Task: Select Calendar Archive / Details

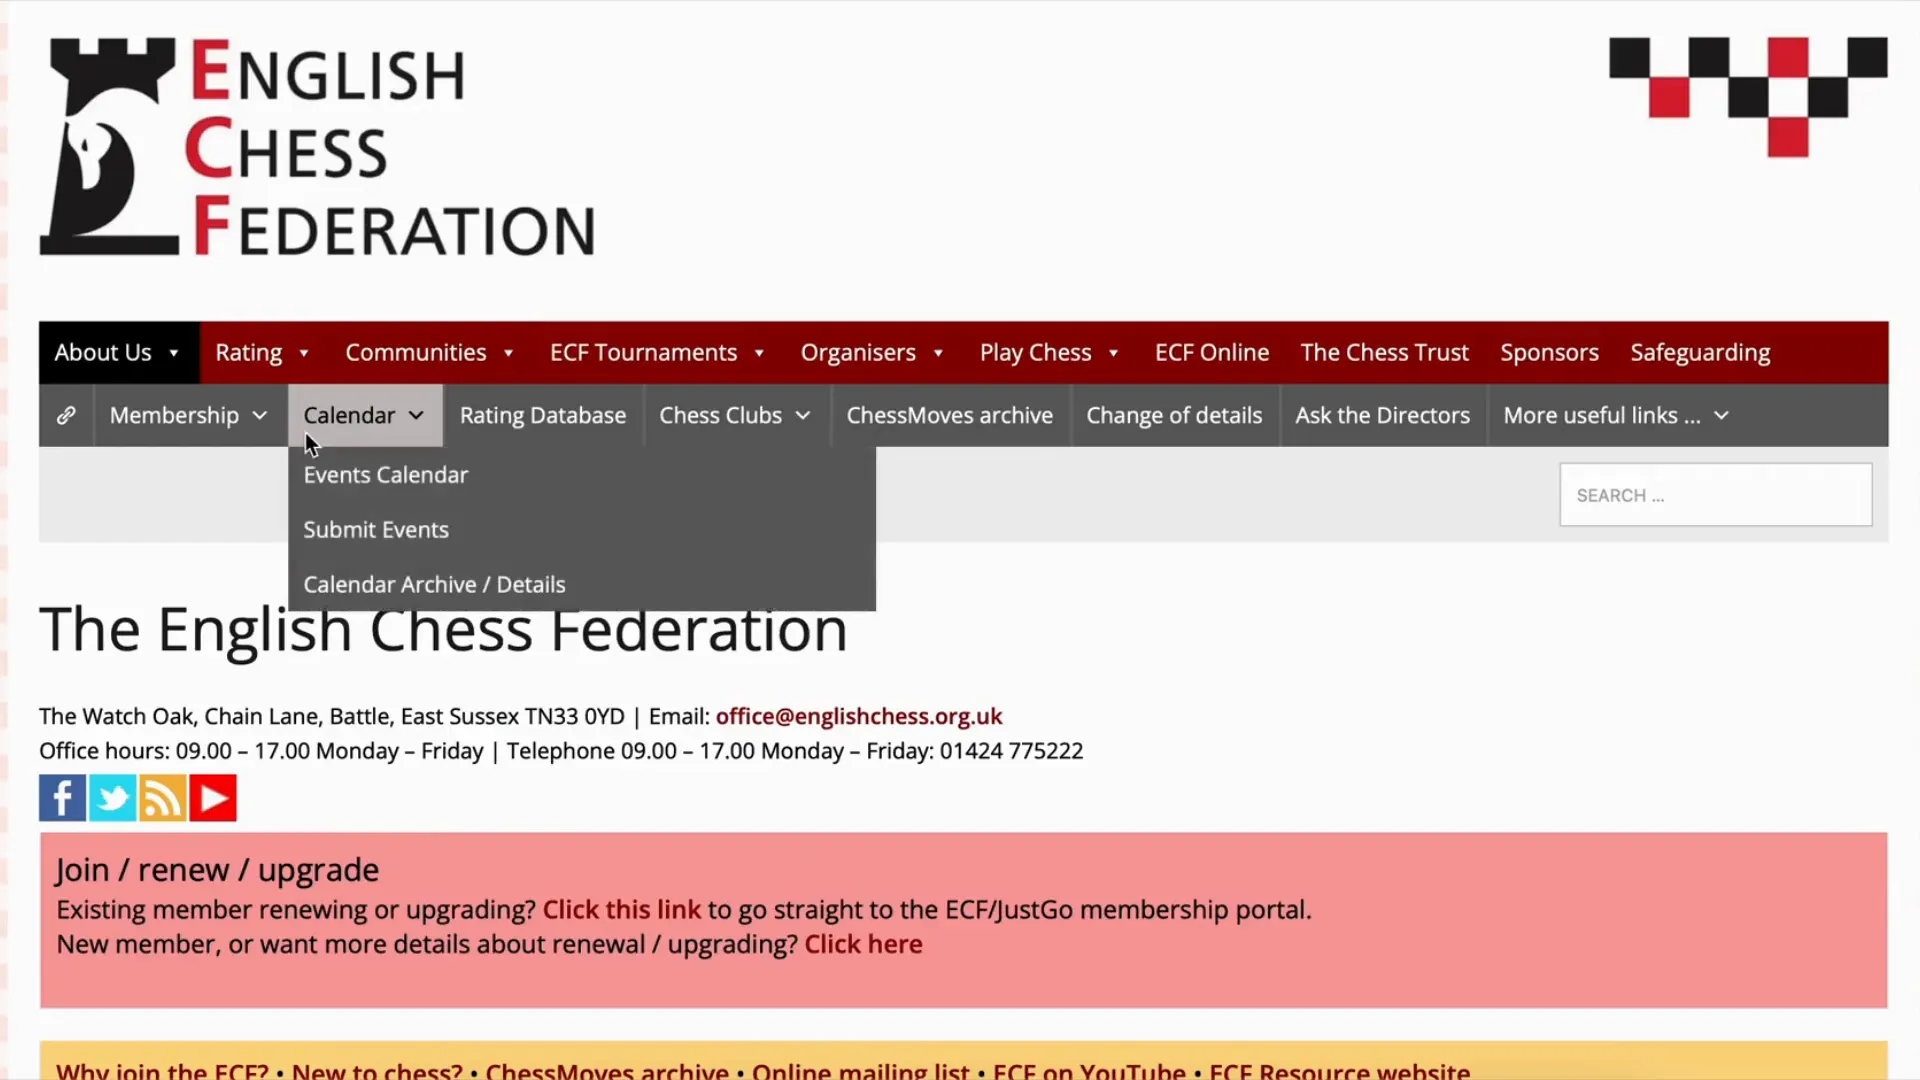Action: pos(434,584)
